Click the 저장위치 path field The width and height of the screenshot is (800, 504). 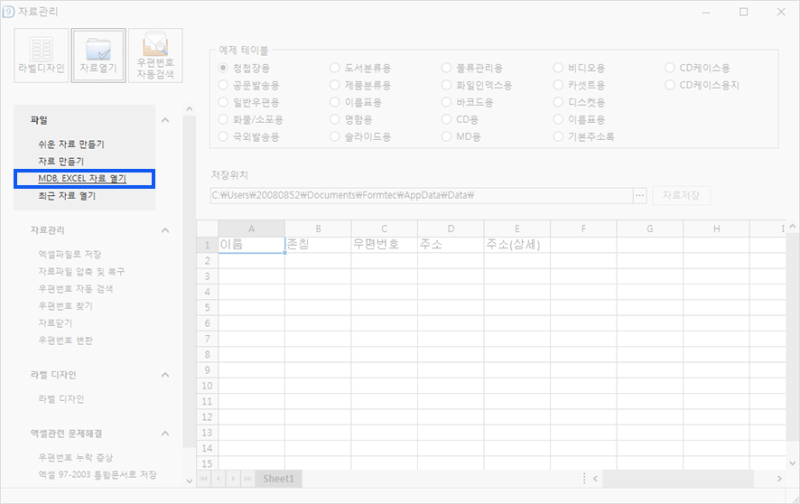421,195
